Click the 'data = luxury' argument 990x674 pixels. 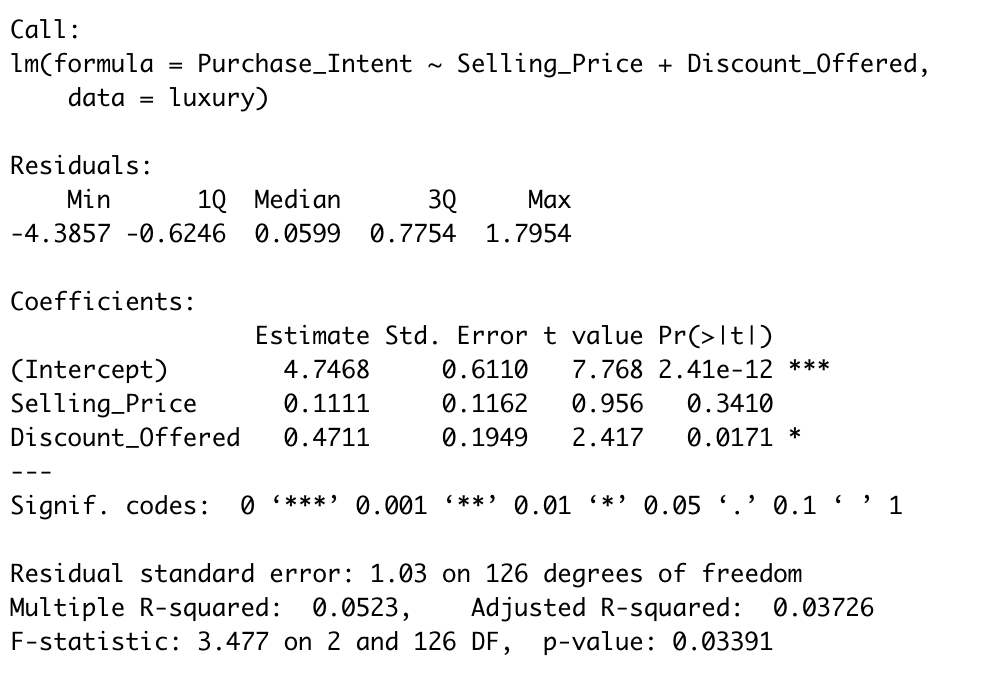[x=168, y=99]
